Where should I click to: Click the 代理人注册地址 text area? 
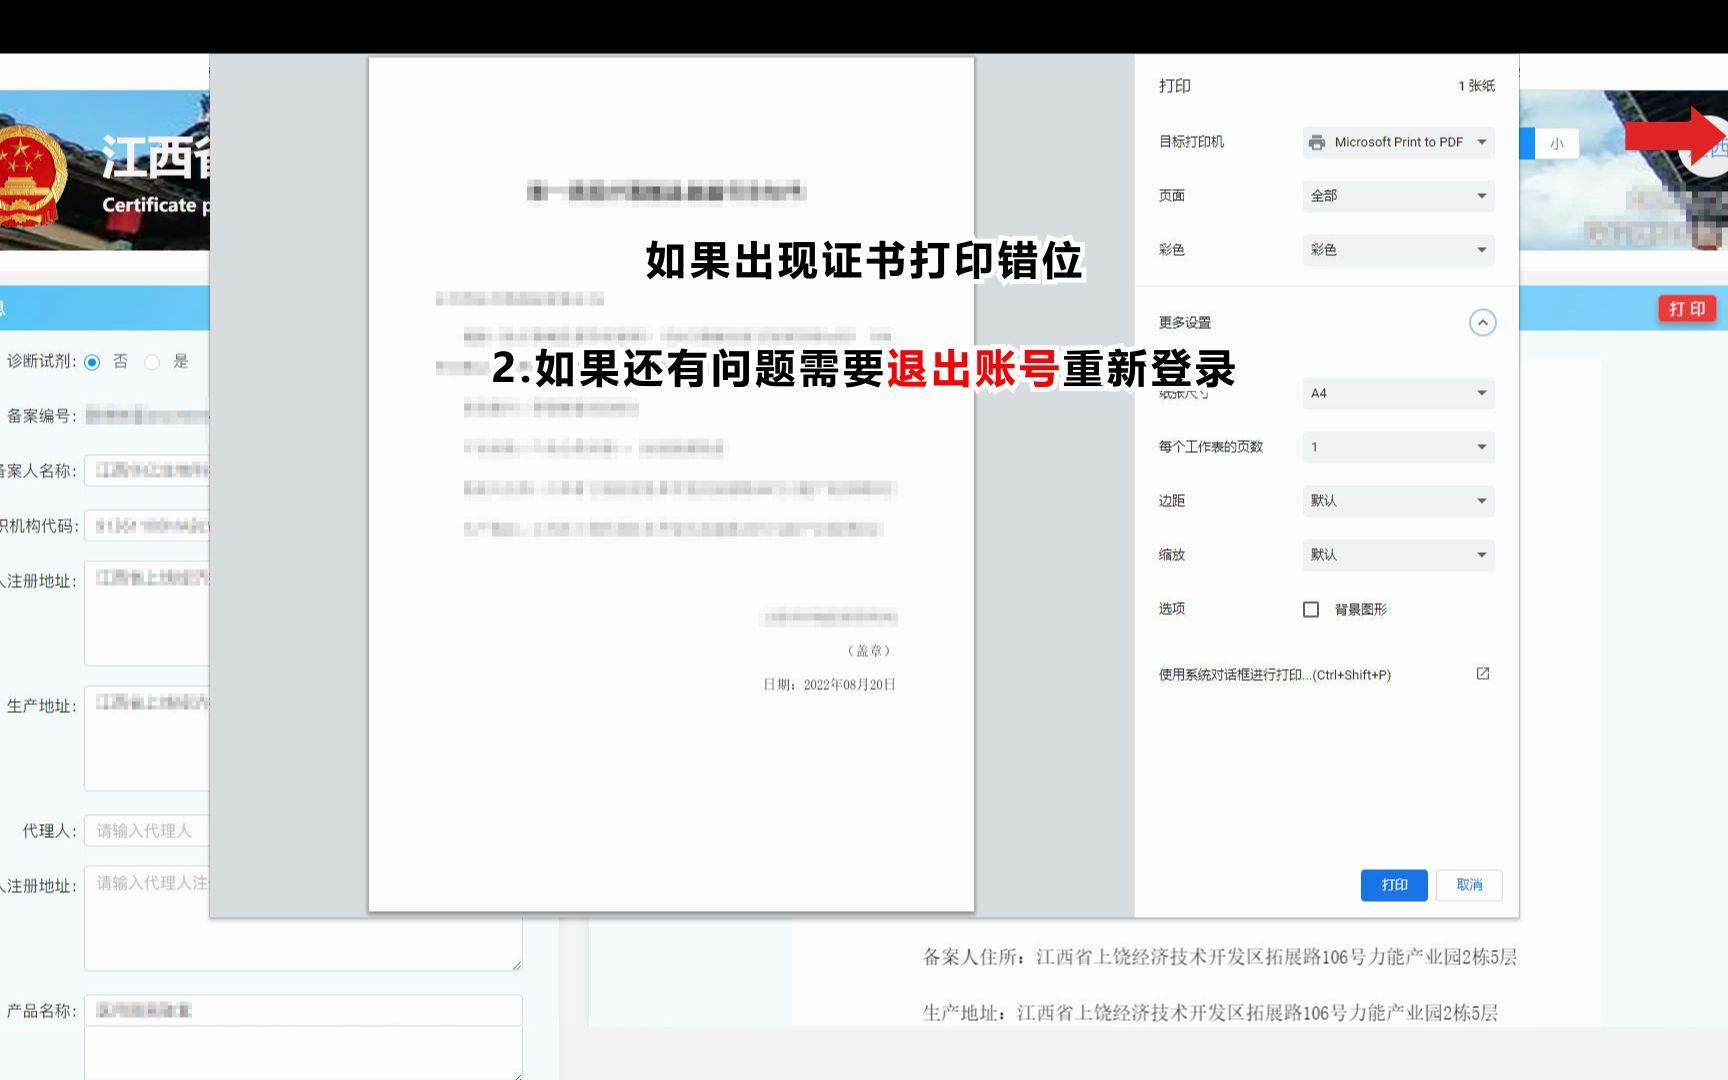pyautogui.click(x=303, y=918)
